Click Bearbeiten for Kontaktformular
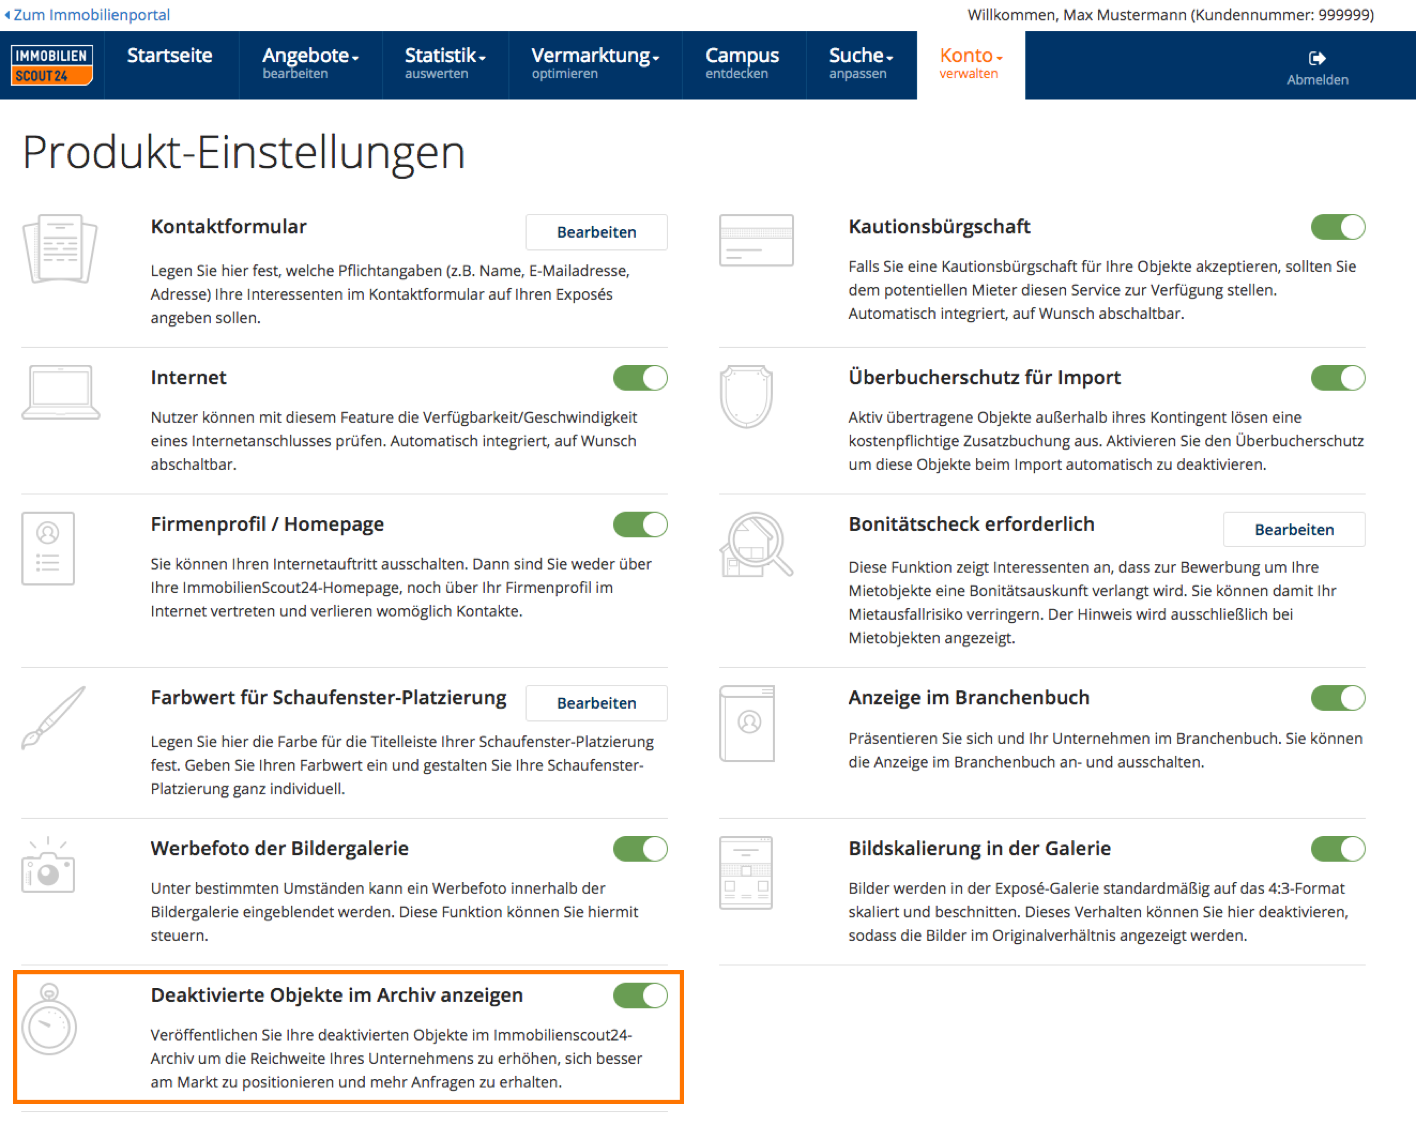Image resolution: width=1416 pixels, height=1125 pixels. click(596, 232)
